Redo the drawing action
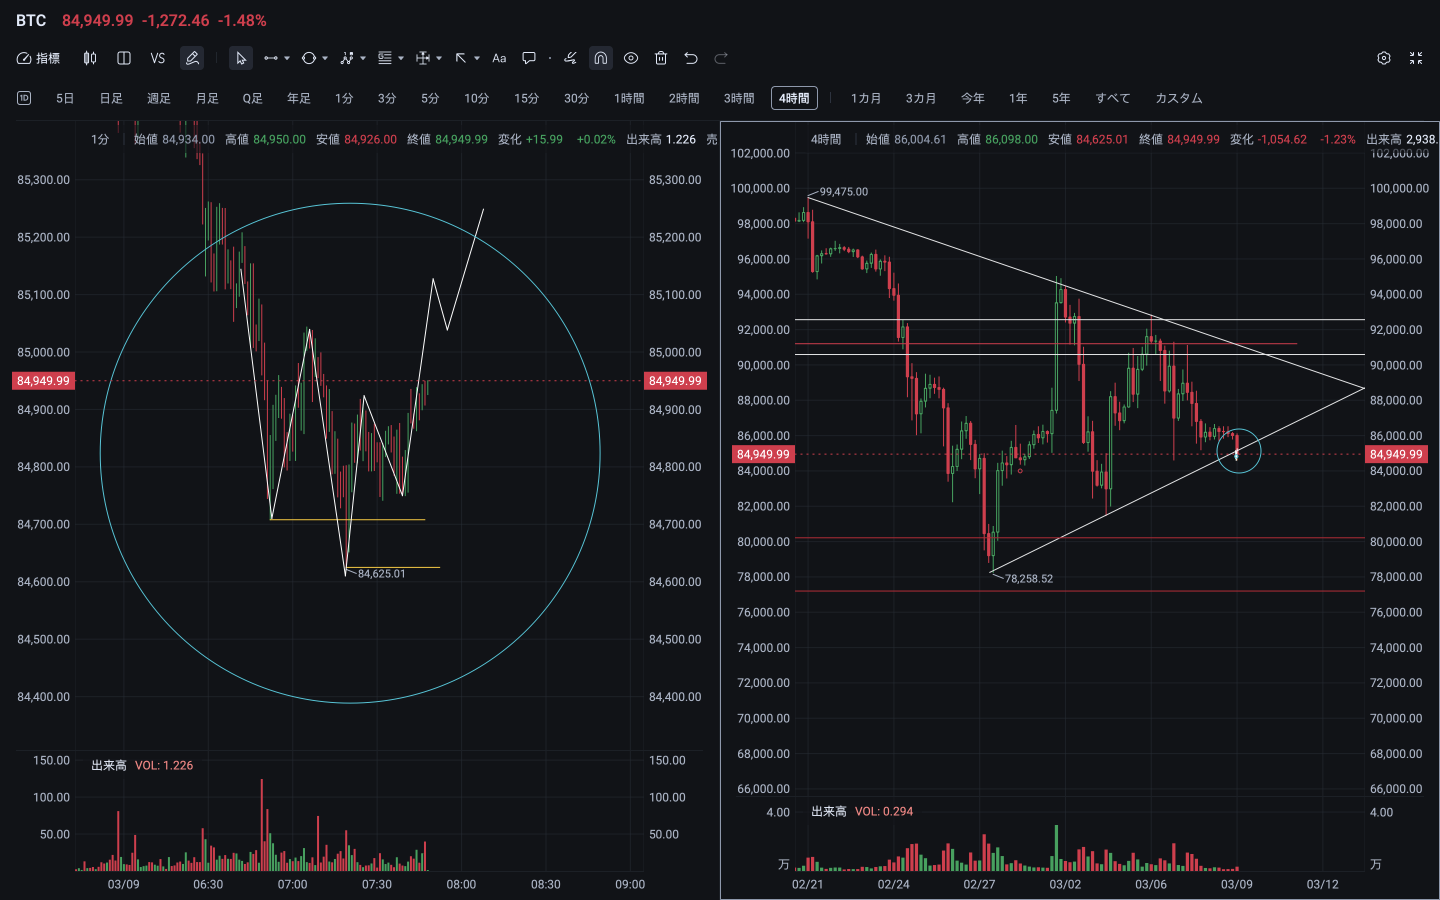 pyautogui.click(x=721, y=58)
